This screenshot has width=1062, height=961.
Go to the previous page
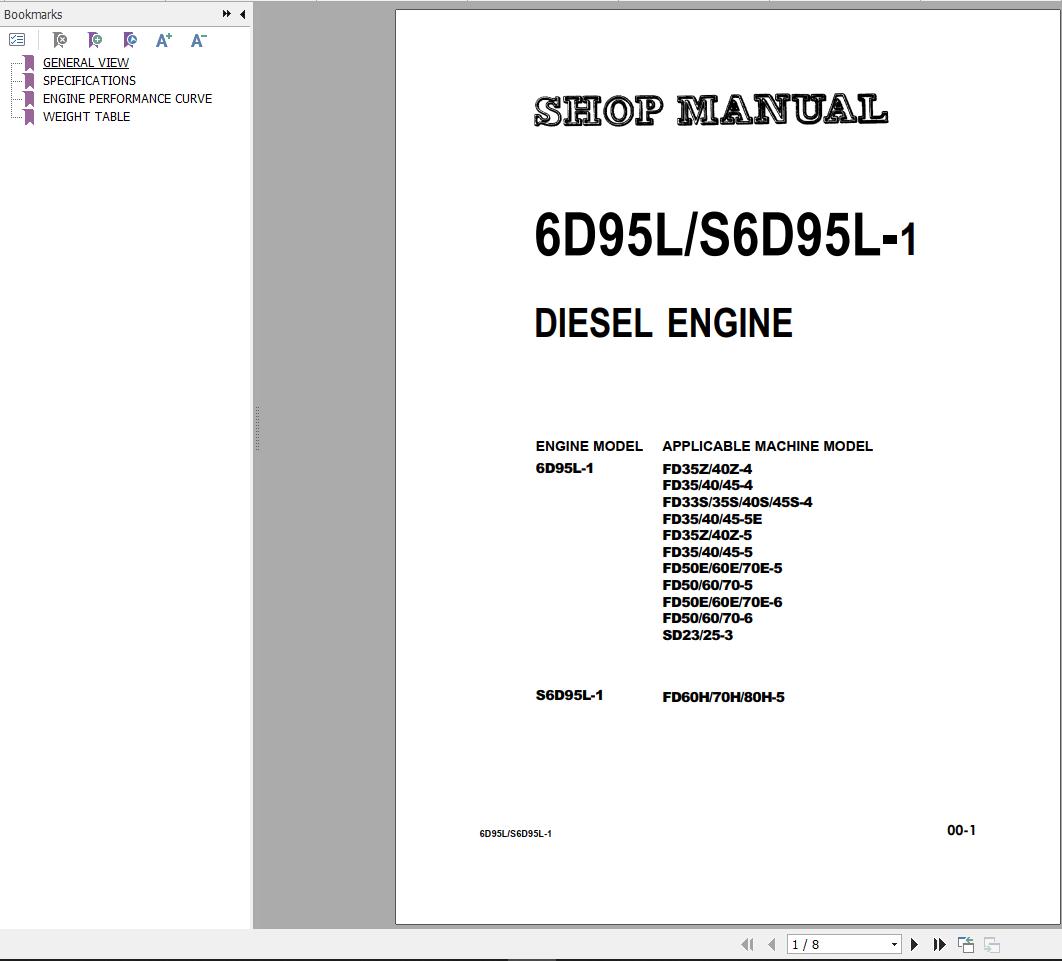(771, 944)
